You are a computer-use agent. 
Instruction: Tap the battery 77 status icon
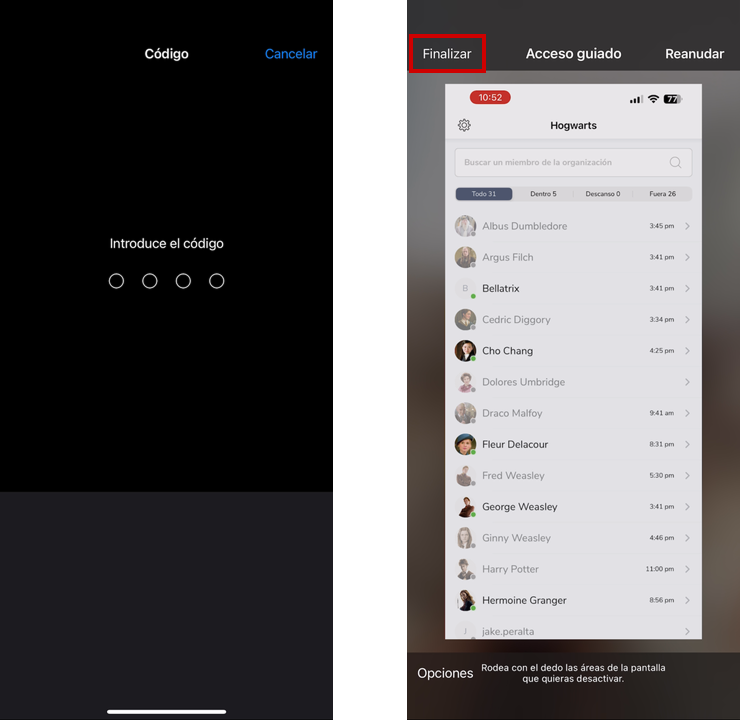pos(673,99)
